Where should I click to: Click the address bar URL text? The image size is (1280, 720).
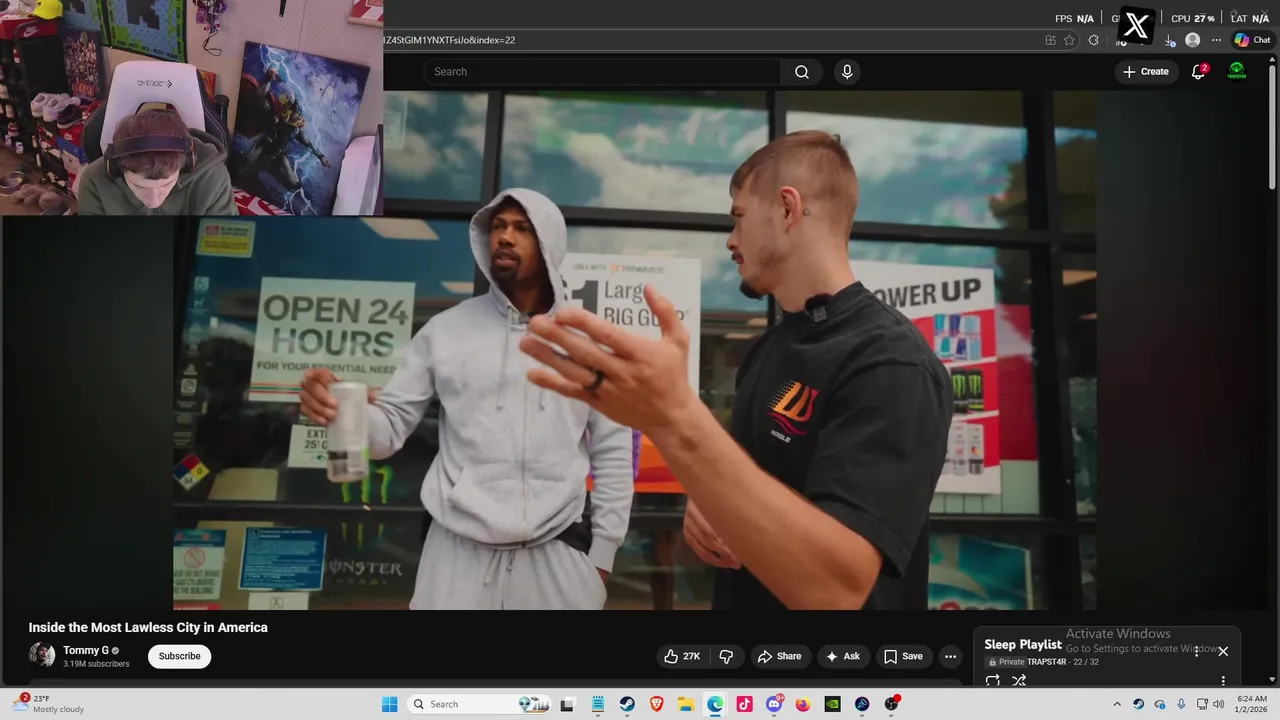point(450,40)
